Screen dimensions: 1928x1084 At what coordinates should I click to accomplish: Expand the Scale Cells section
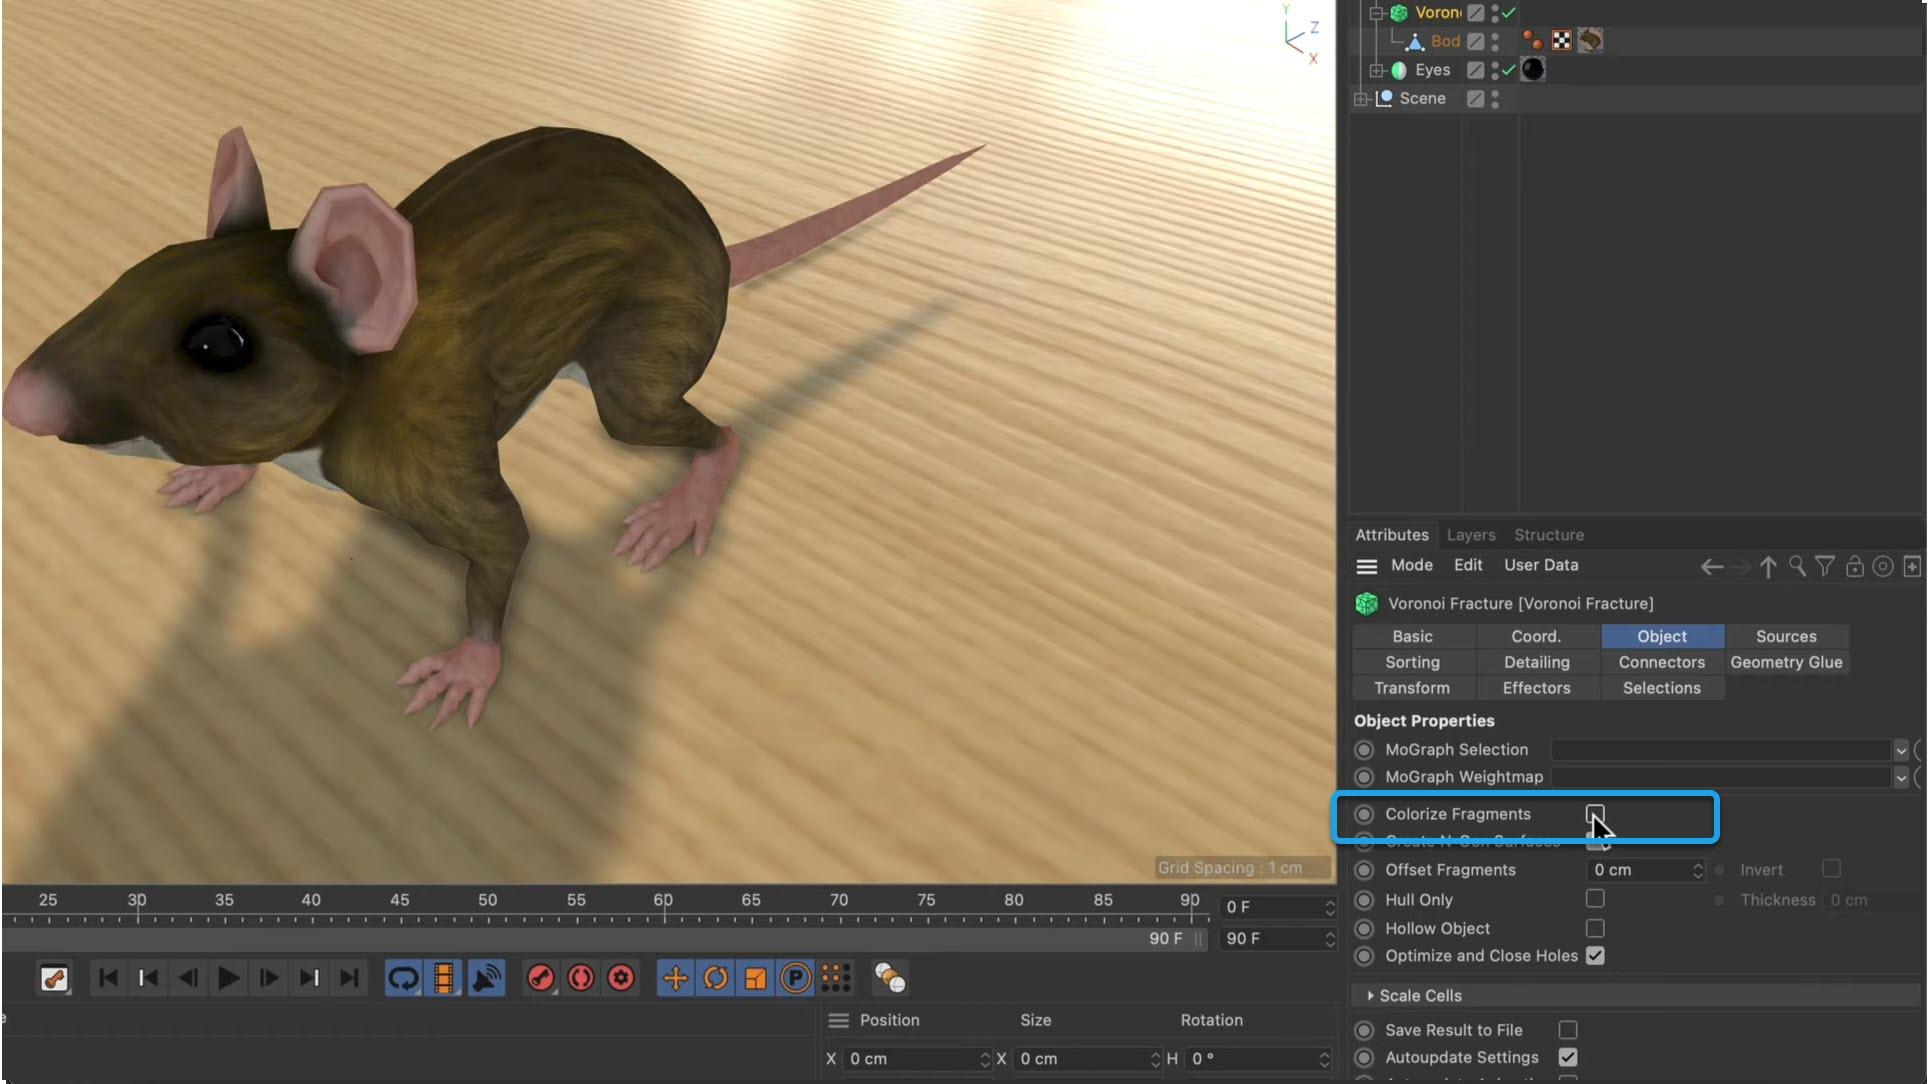pyautogui.click(x=1370, y=995)
